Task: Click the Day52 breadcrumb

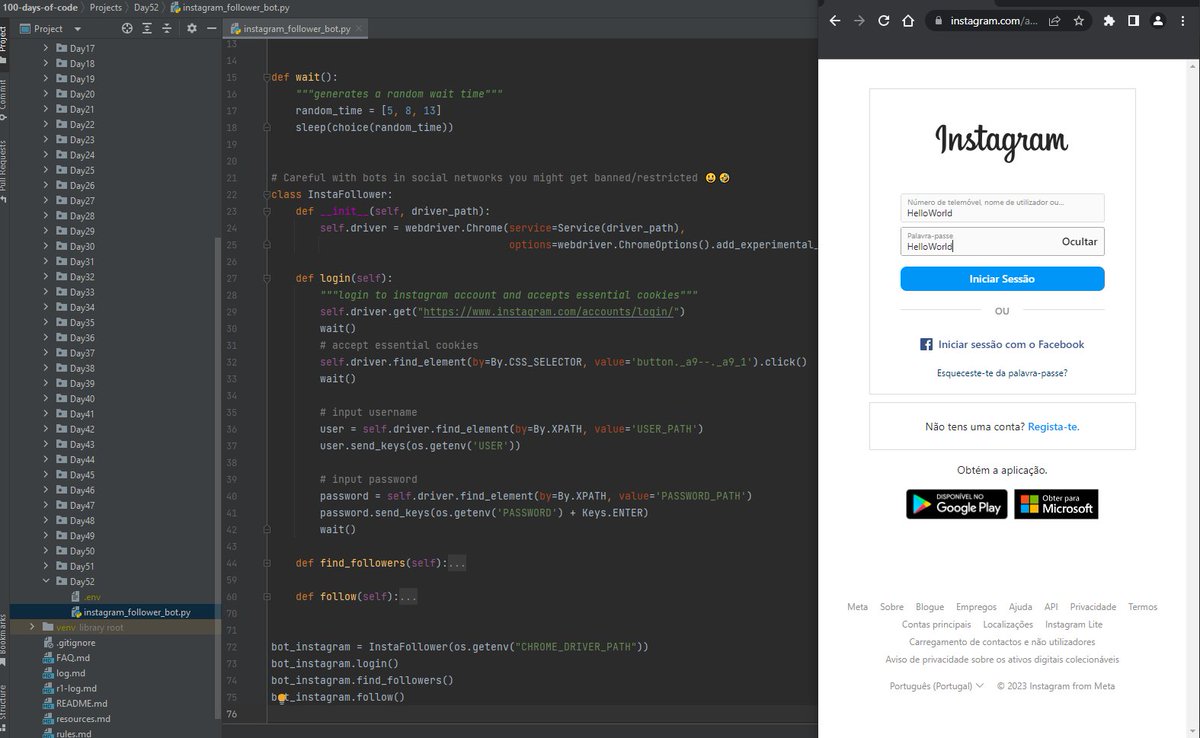Action: pos(146,7)
